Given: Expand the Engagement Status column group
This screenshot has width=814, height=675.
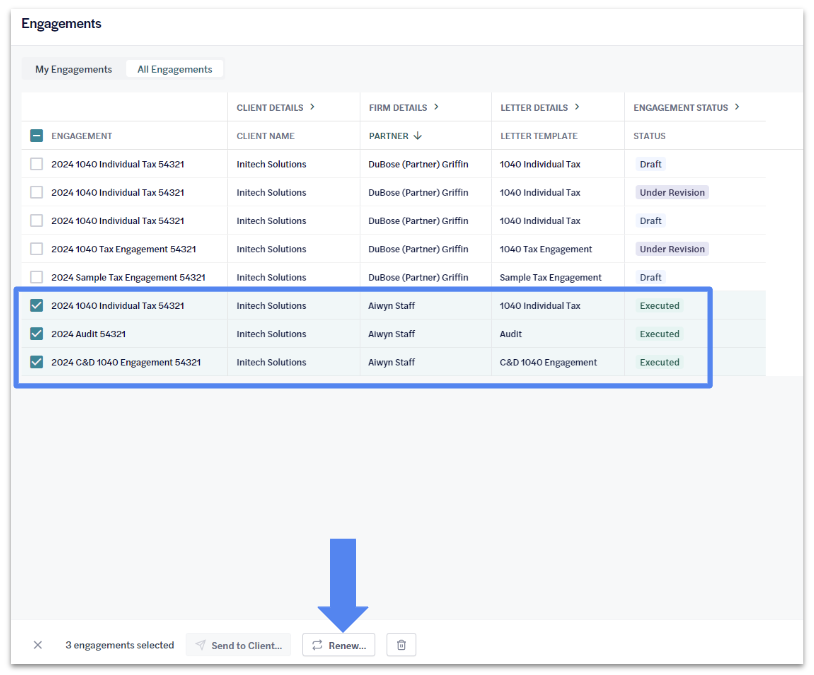Looking at the screenshot, I should pyautogui.click(x=737, y=107).
